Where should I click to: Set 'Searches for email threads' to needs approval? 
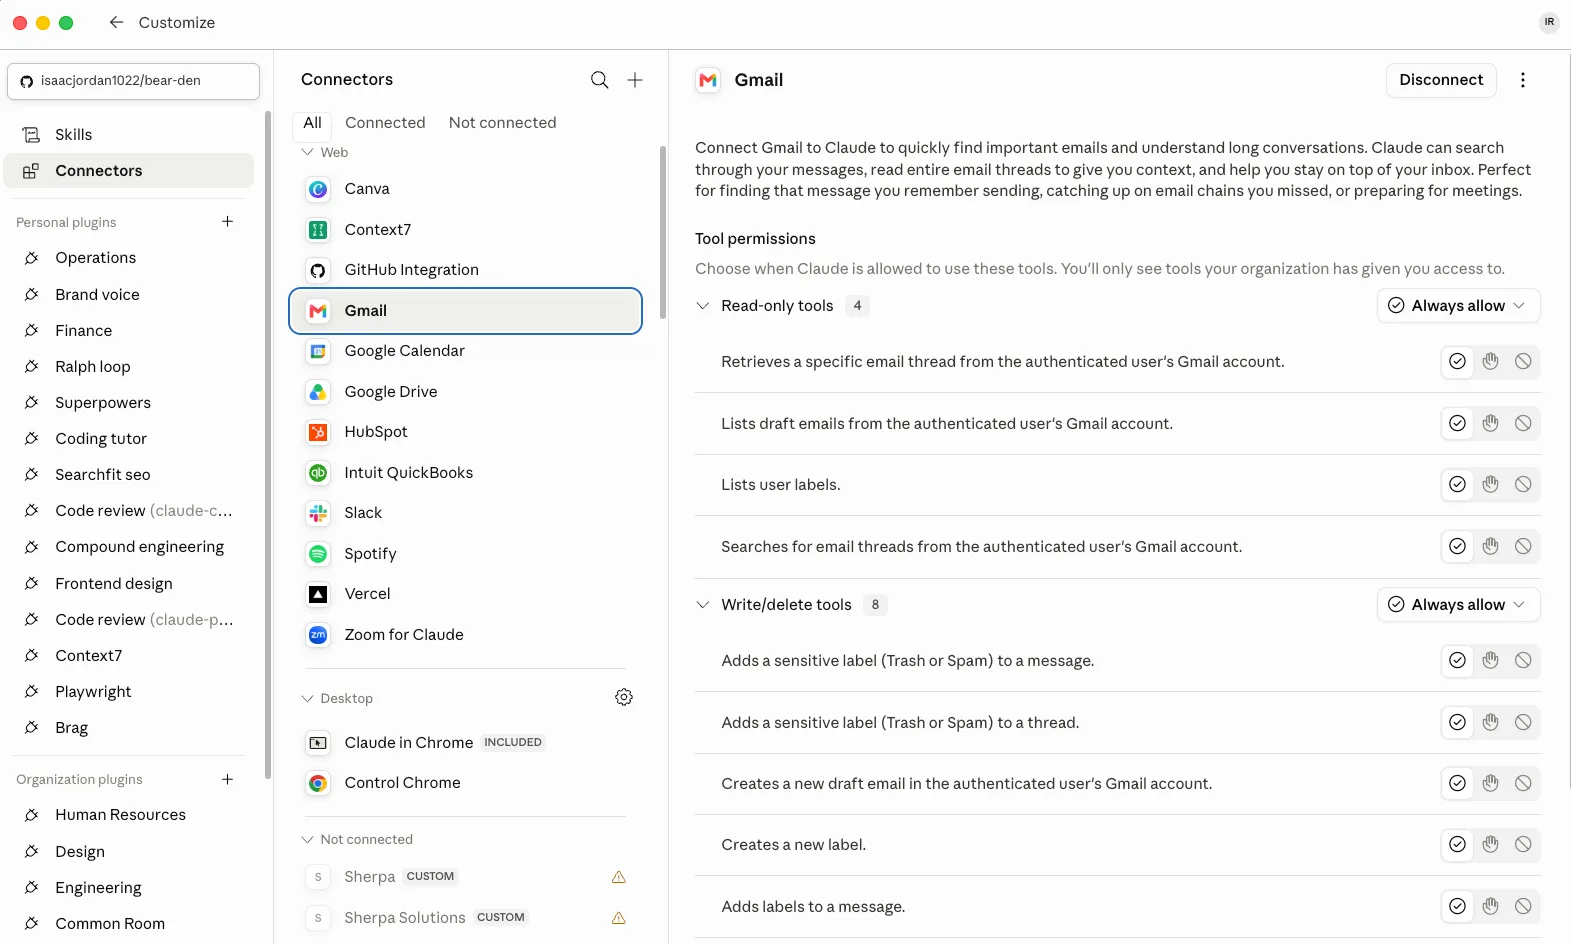(1490, 547)
